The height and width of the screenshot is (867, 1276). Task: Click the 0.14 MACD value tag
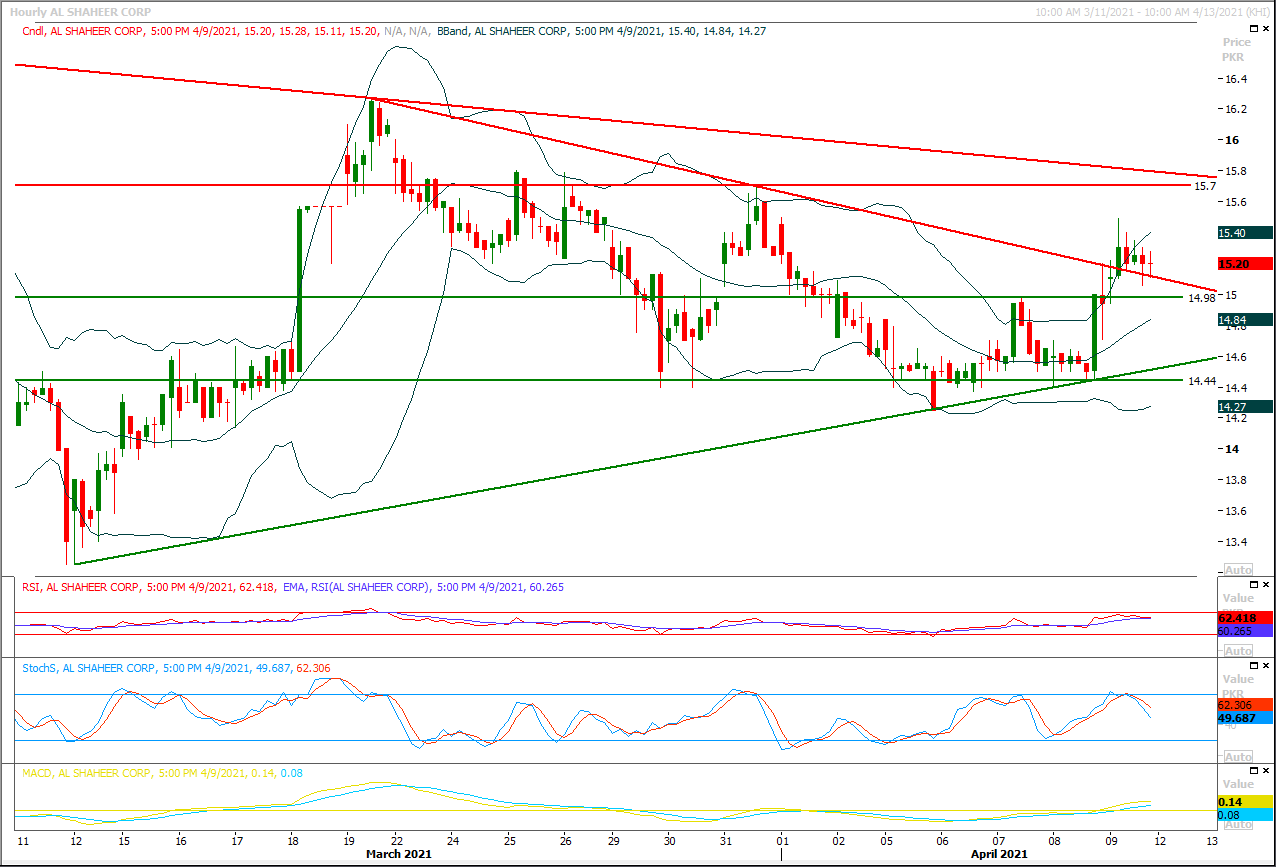(x=1245, y=803)
